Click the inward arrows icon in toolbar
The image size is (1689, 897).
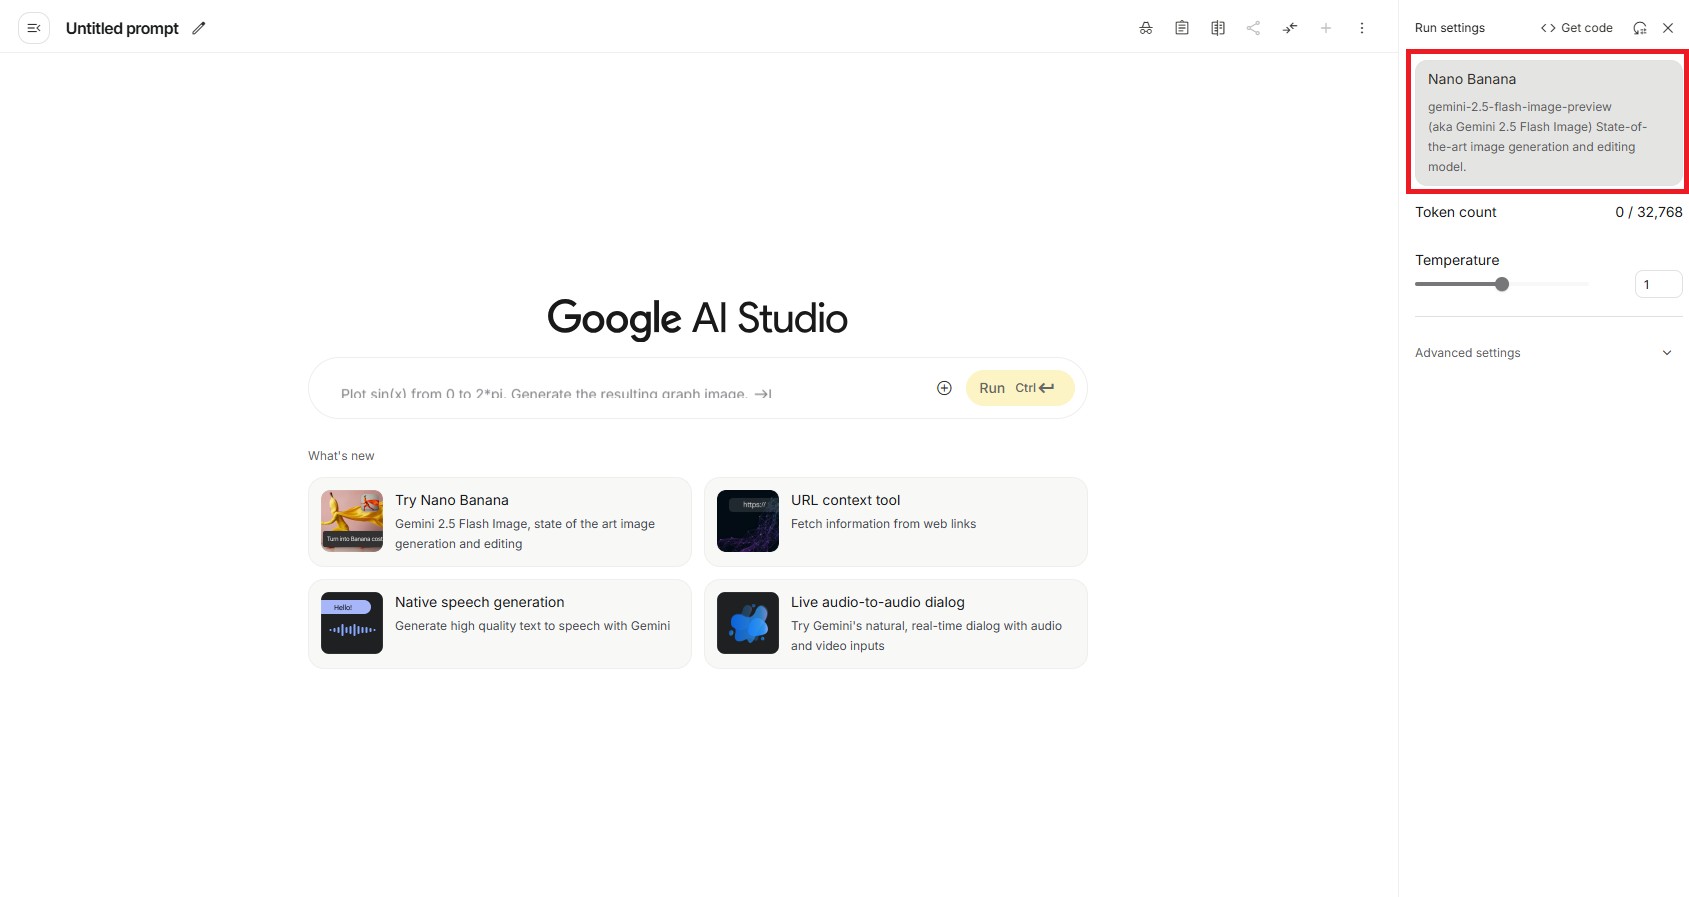[x=1290, y=28]
